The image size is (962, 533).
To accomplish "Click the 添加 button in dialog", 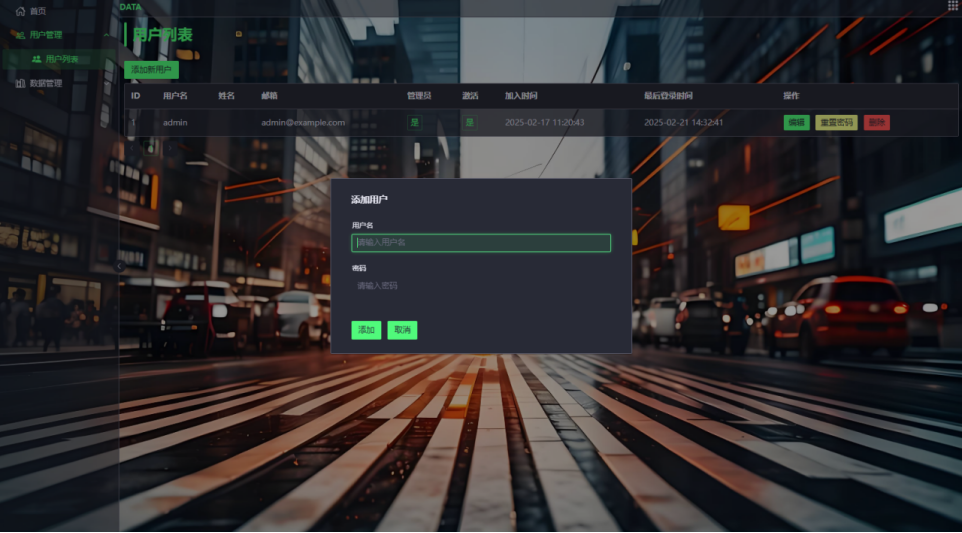I will click(366, 330).
